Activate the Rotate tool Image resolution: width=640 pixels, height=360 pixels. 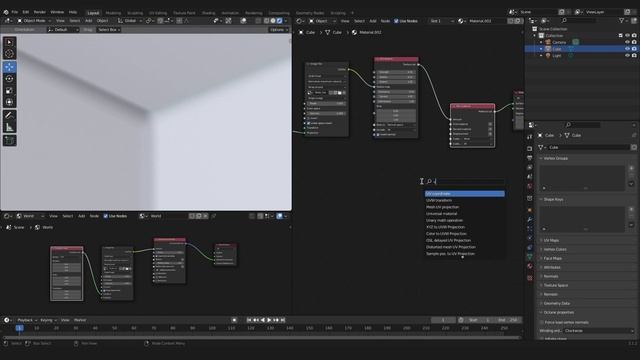pos(9,79)
